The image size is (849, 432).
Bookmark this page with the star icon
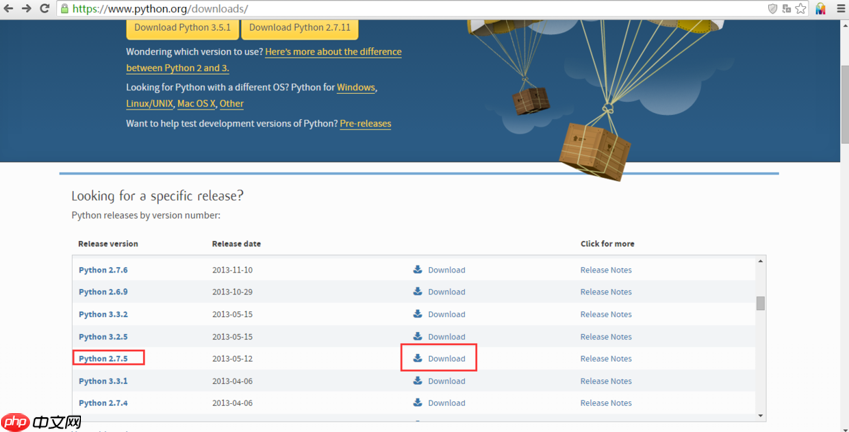pos(801,9)
